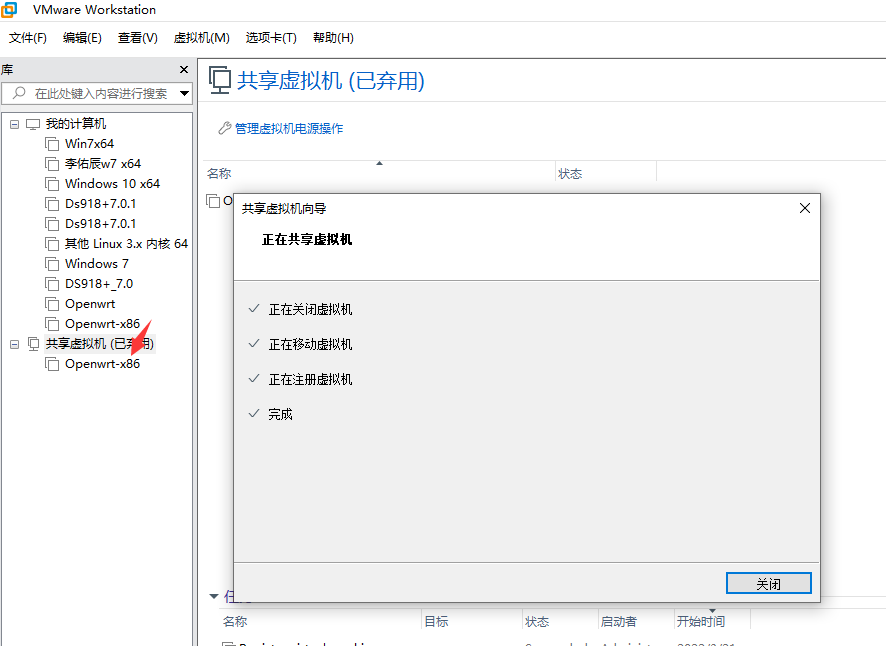Click the 其他 Linux 3.x VM icon
This screenshot has width=886, height=646.
52,244
